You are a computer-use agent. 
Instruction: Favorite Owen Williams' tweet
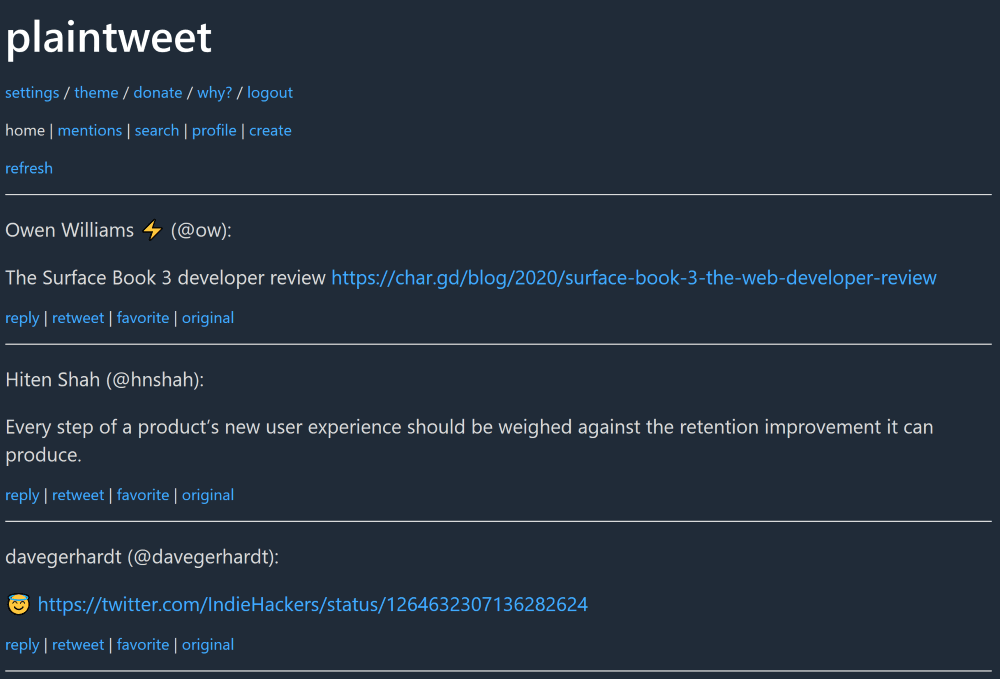[143, 318]
